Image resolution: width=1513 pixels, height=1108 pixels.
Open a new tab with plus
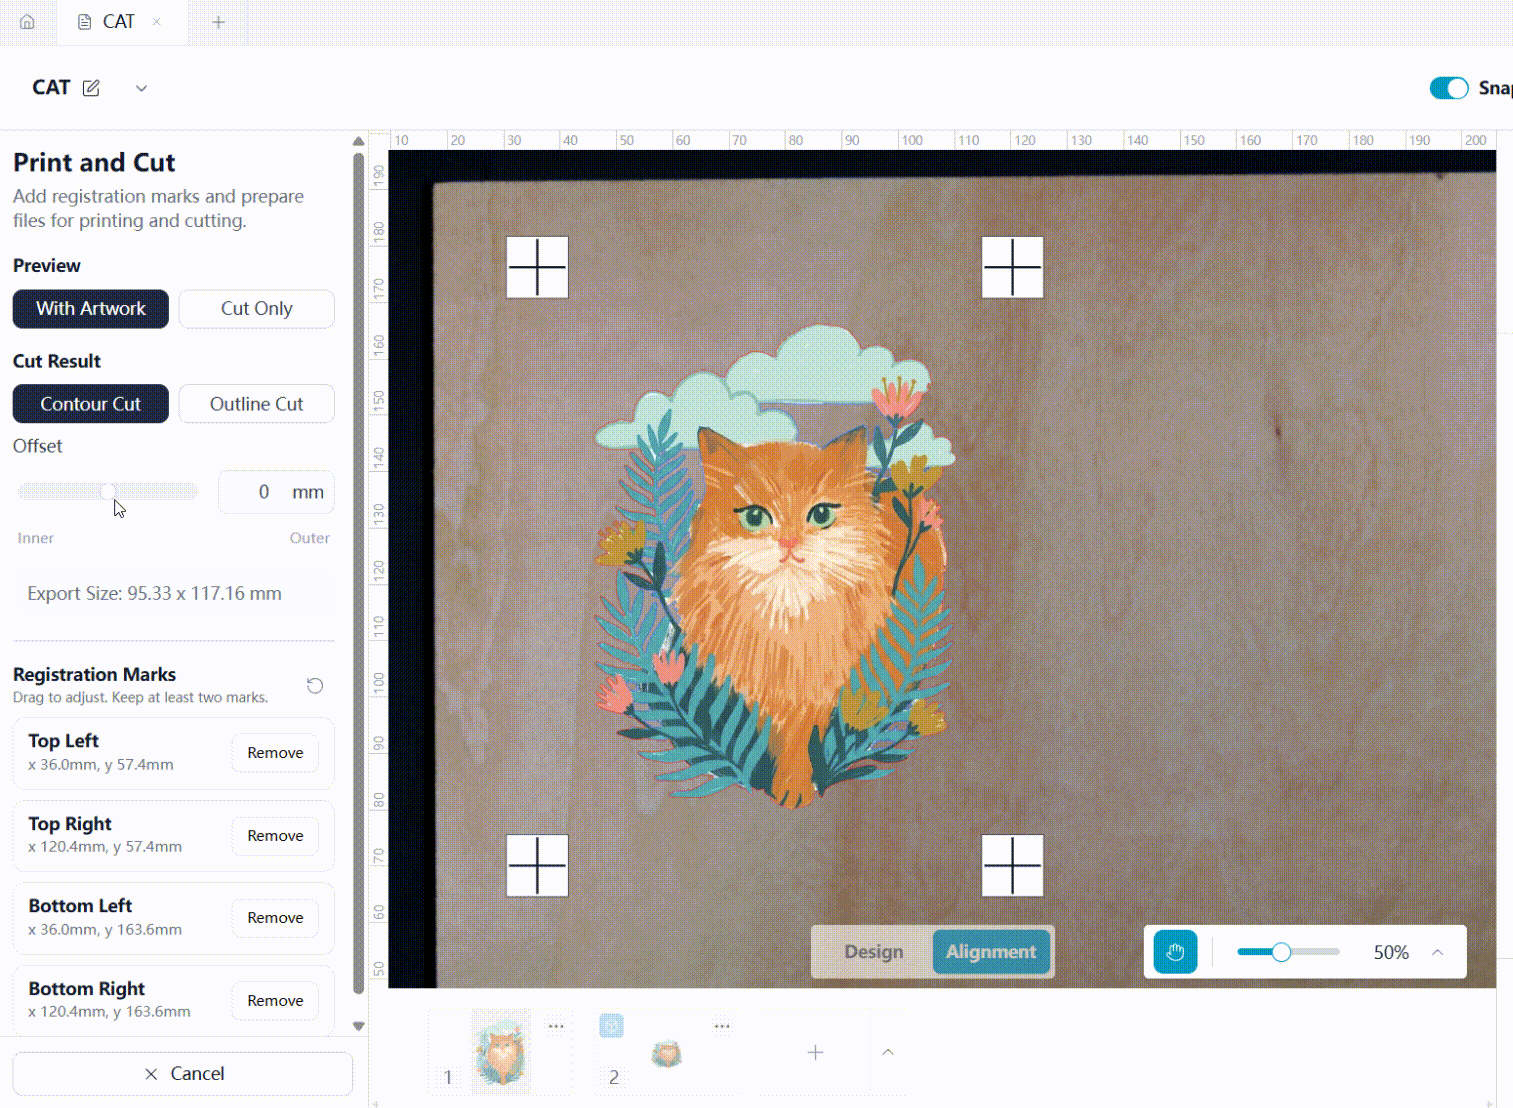coord(218,22)
